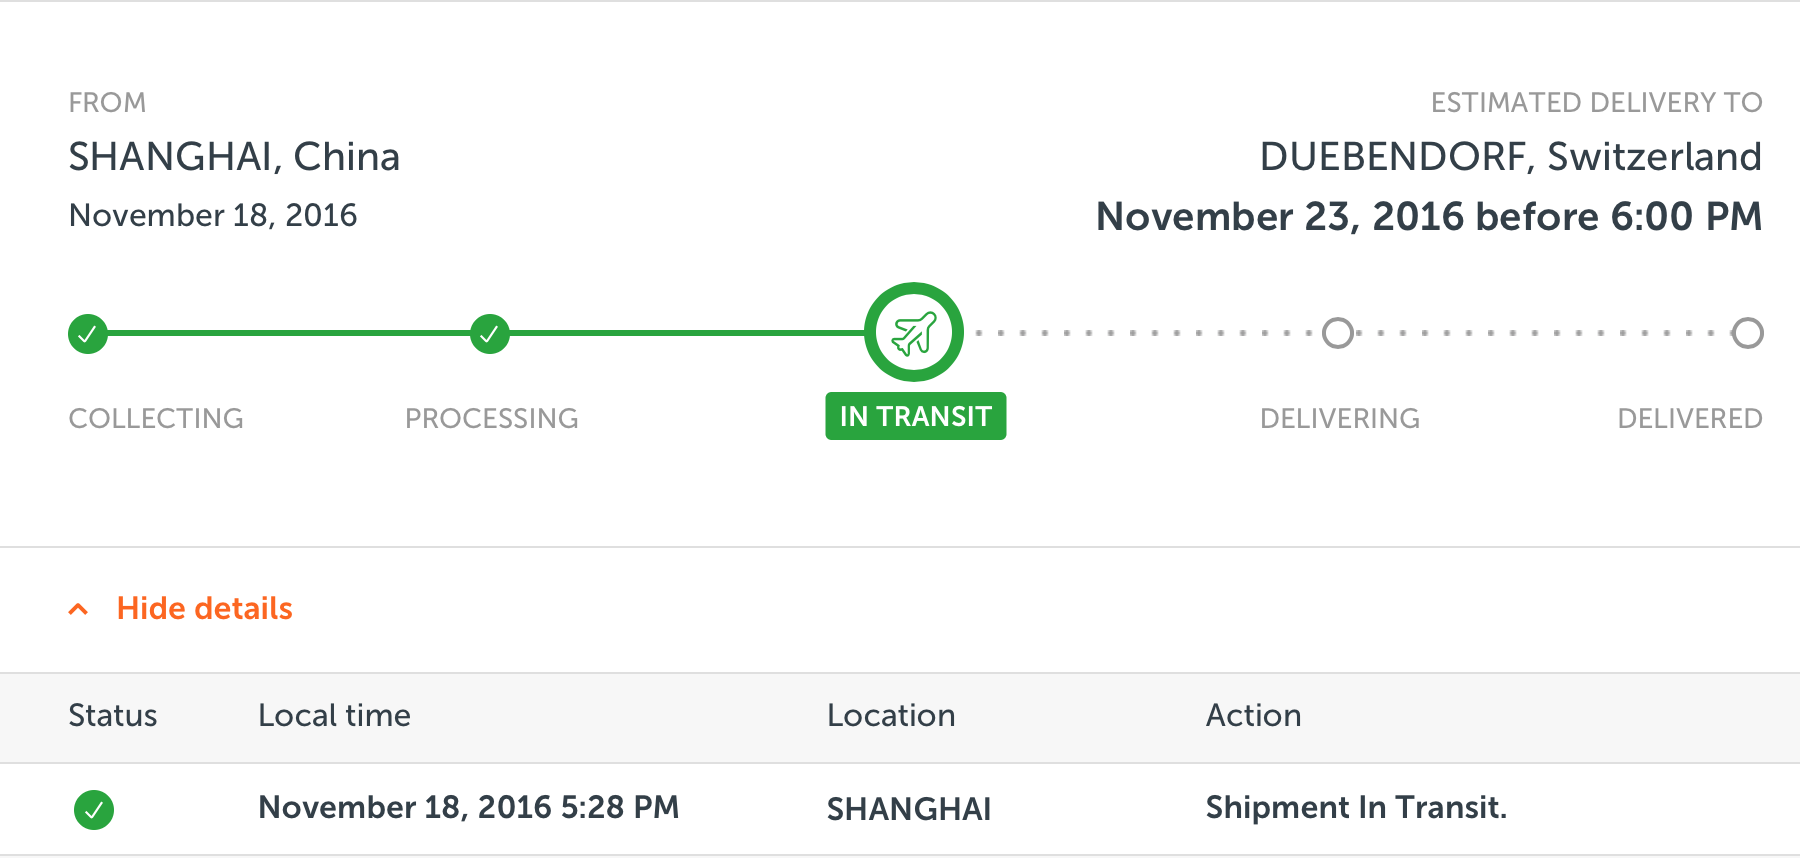Click the Shipment In Transit action text
Image resolution: width=1800 pixels, height=858 pixels.
pos(1357,807)
